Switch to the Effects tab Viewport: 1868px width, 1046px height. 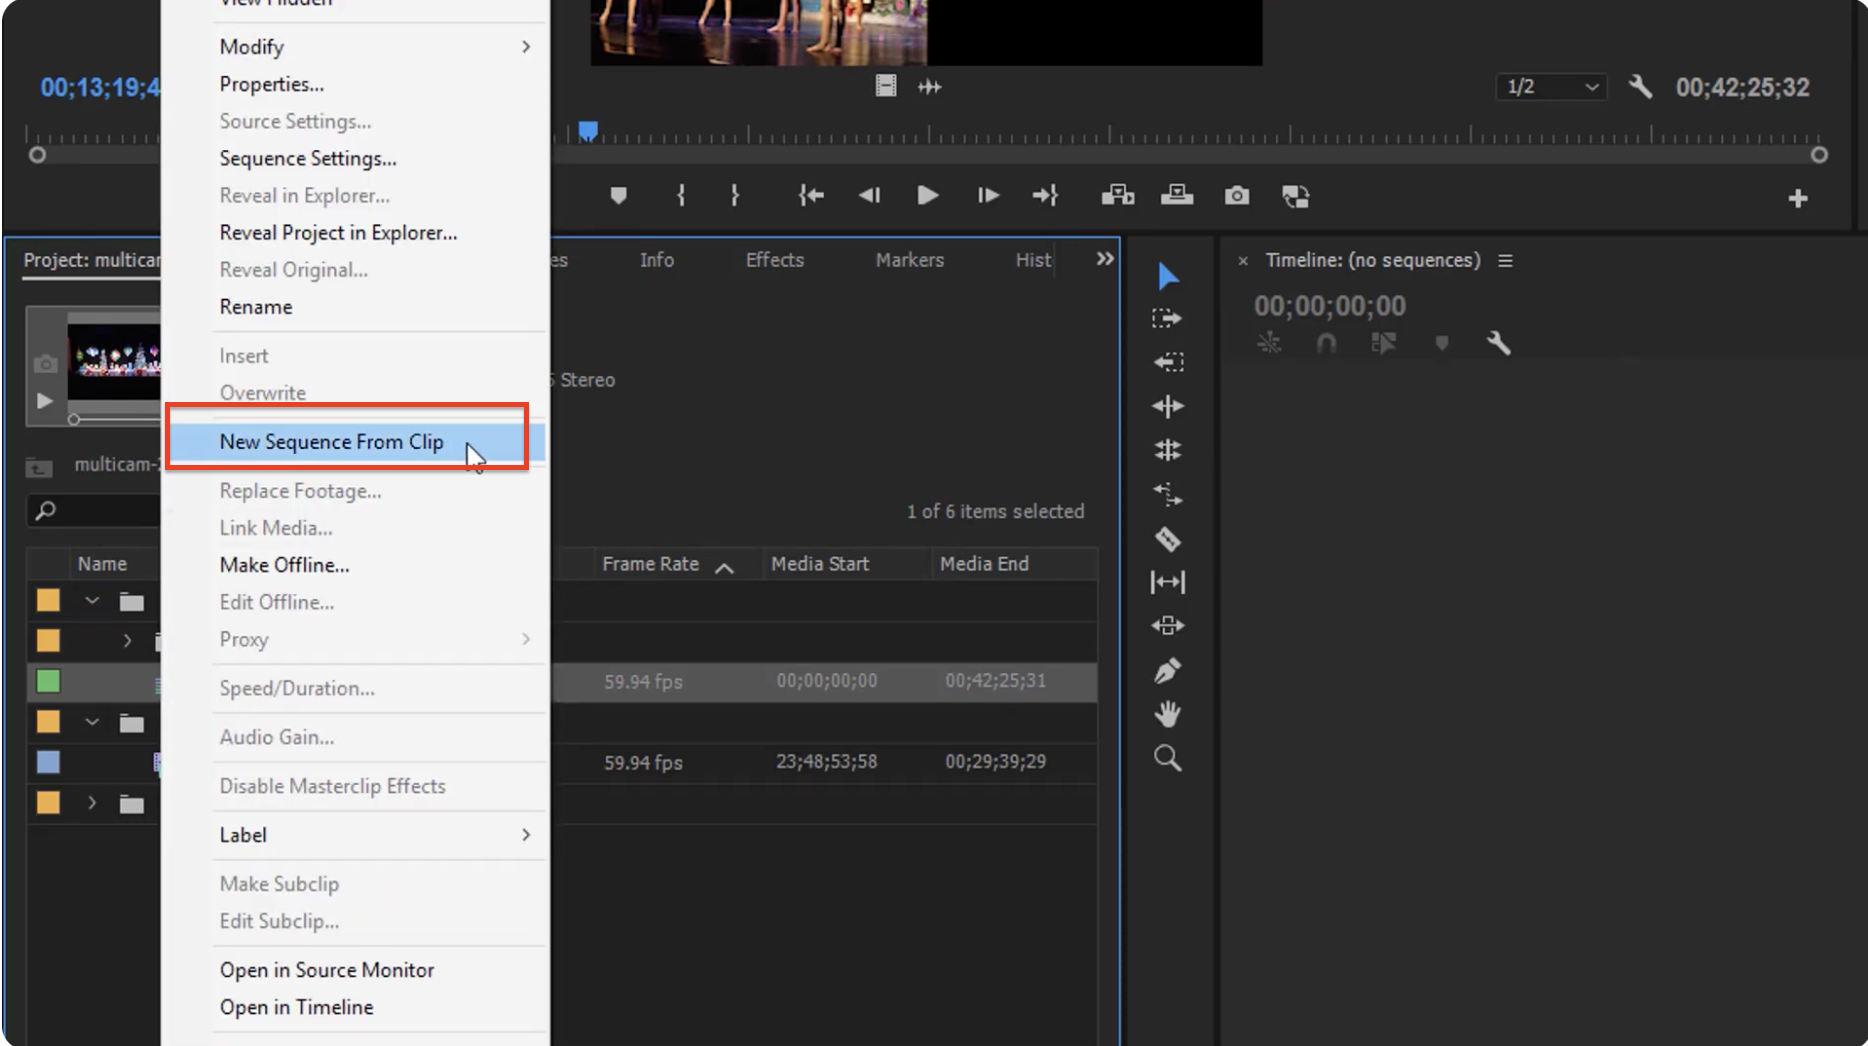[774, 260]
